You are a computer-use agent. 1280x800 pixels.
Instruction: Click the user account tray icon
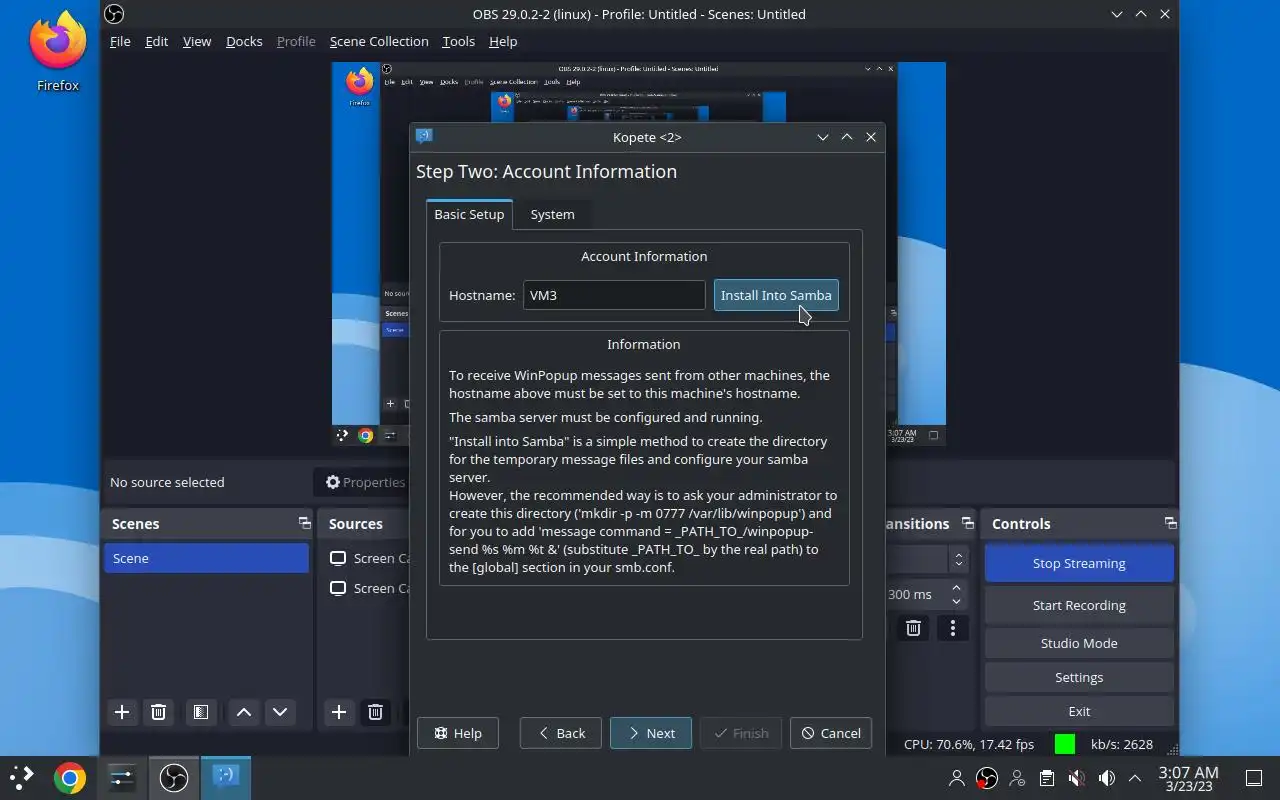[x=957, y=778]
